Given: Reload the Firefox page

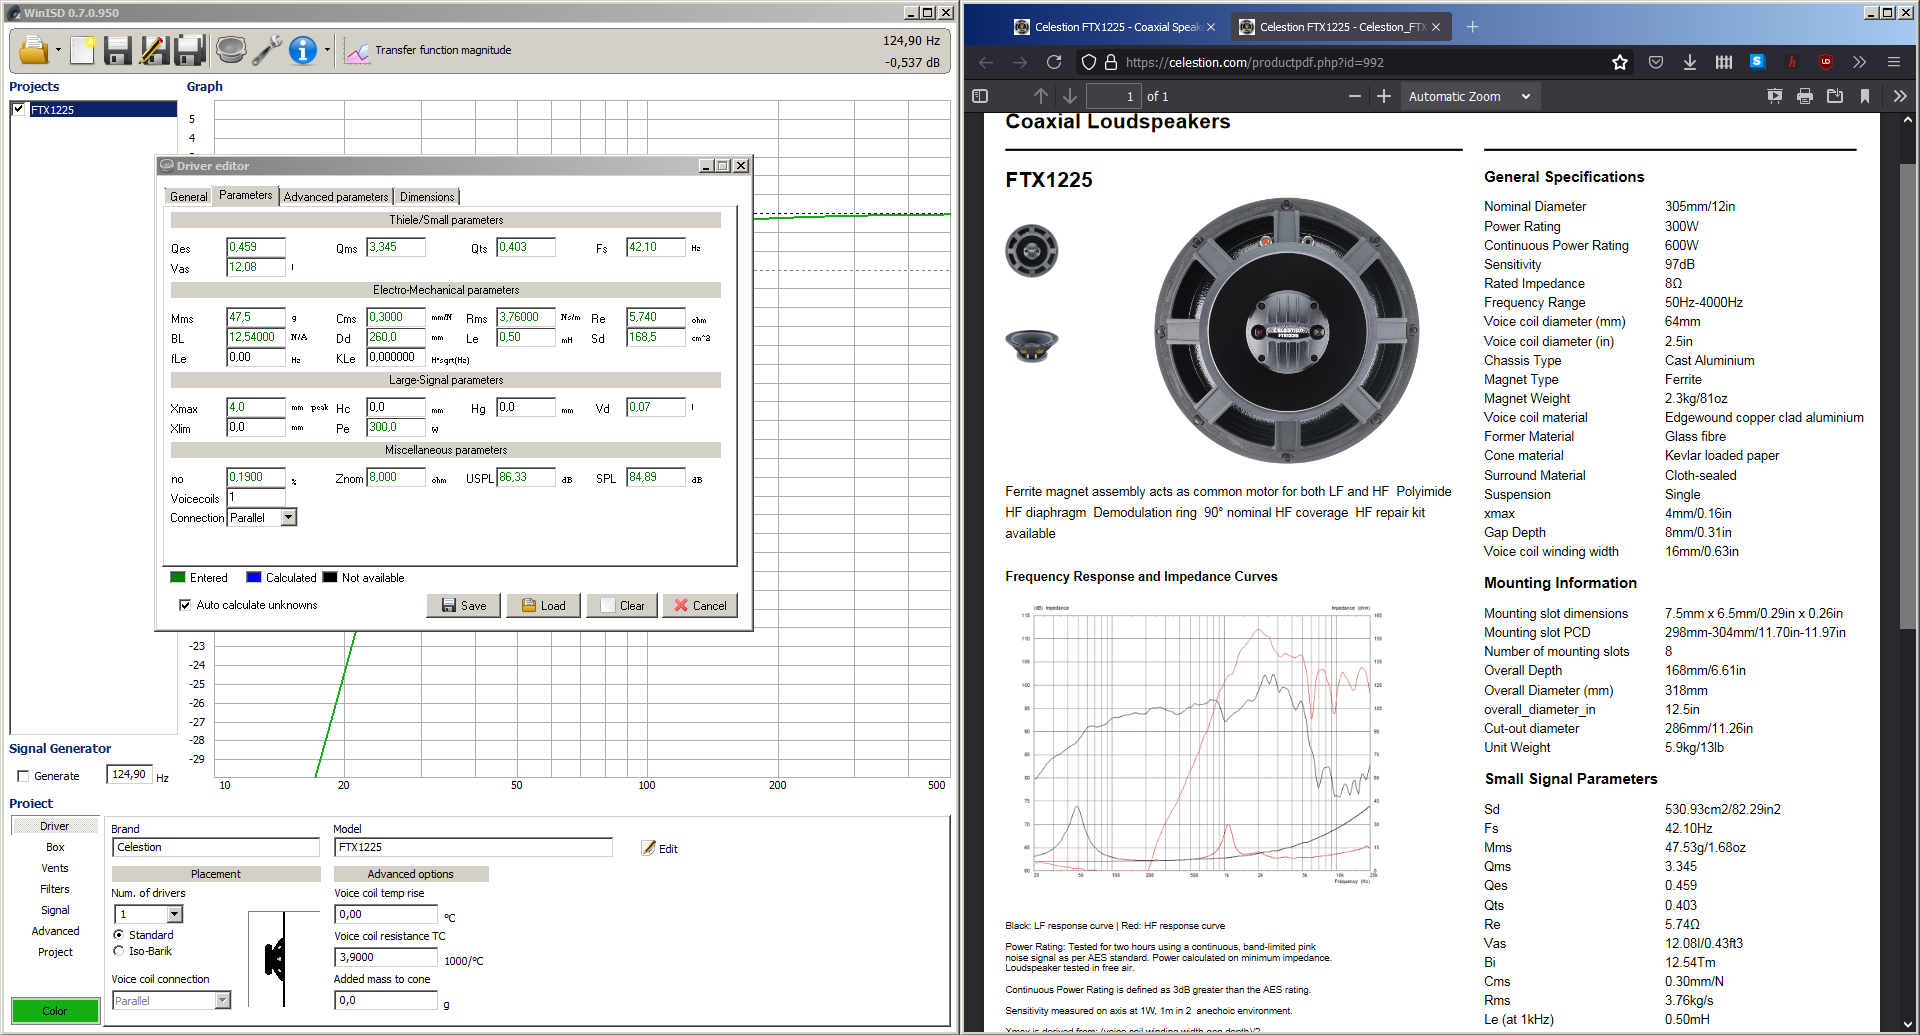Looking at the screenshot, I should [1054, 62].
